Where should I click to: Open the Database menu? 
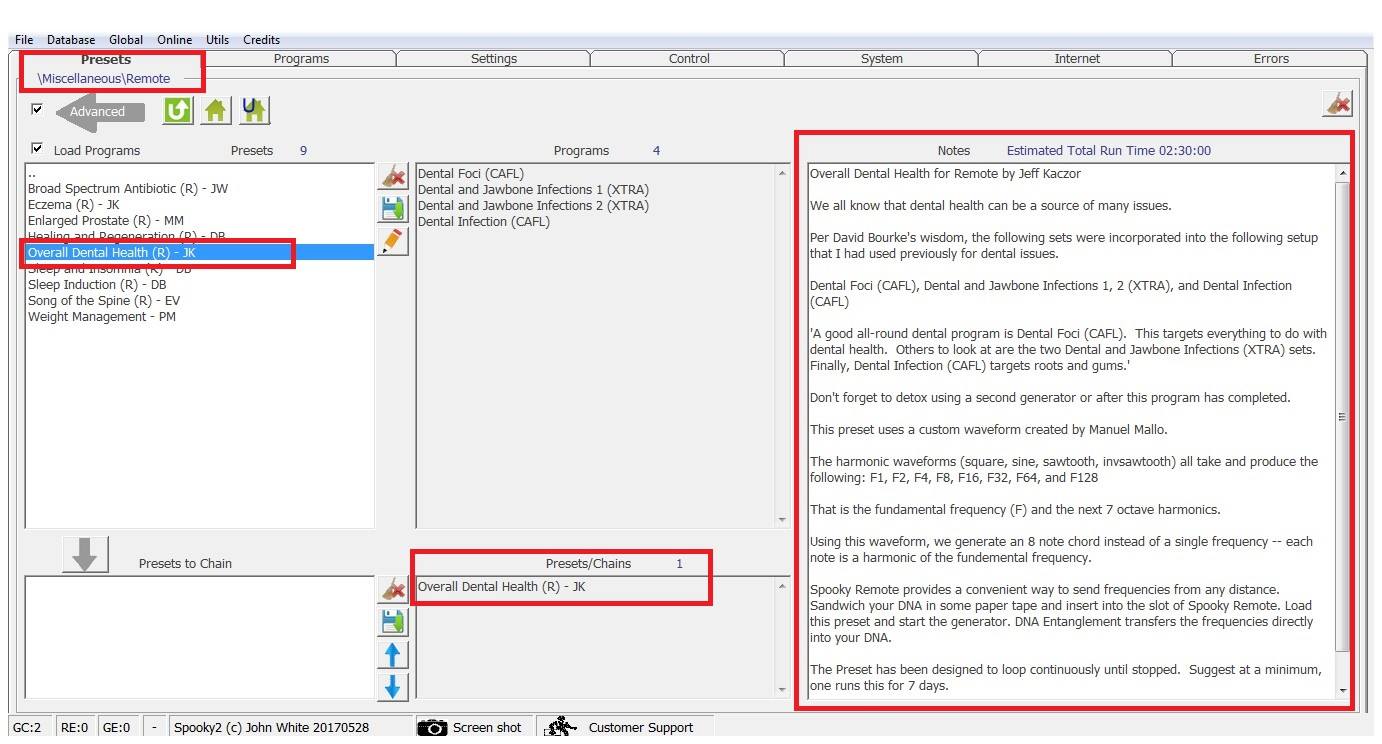[x=71, y=40]
